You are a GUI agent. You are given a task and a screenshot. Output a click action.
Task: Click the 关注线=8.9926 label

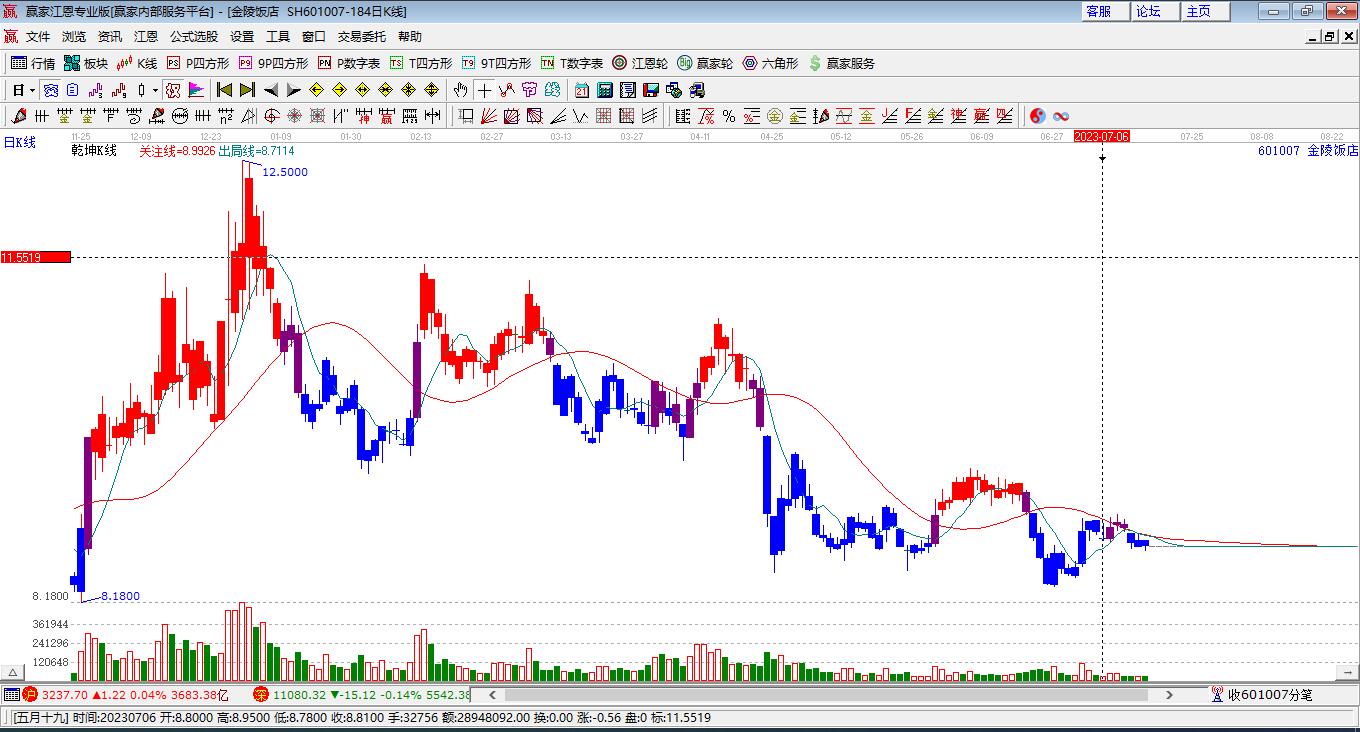click(177, 151)
